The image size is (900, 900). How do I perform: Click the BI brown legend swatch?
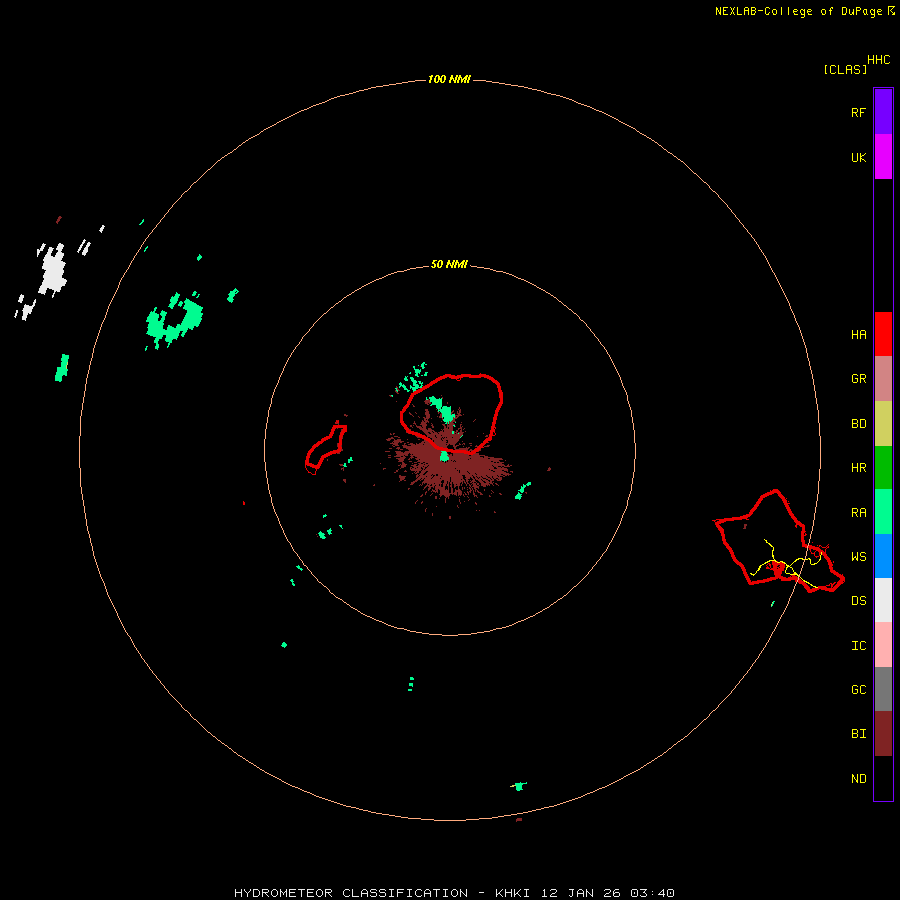click(883, 734)
